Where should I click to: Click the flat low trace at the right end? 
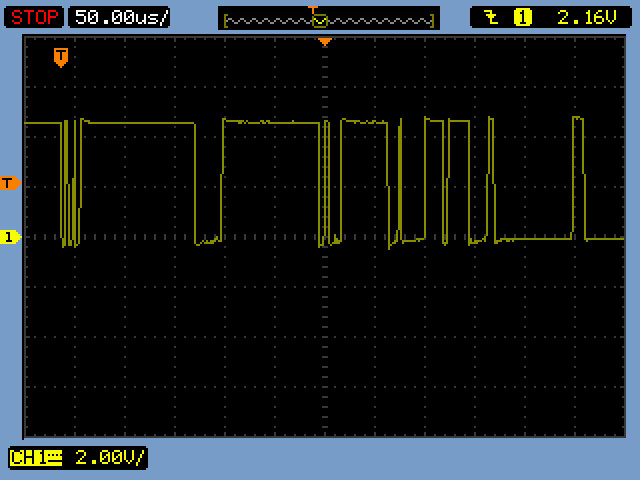coord(604,239)
